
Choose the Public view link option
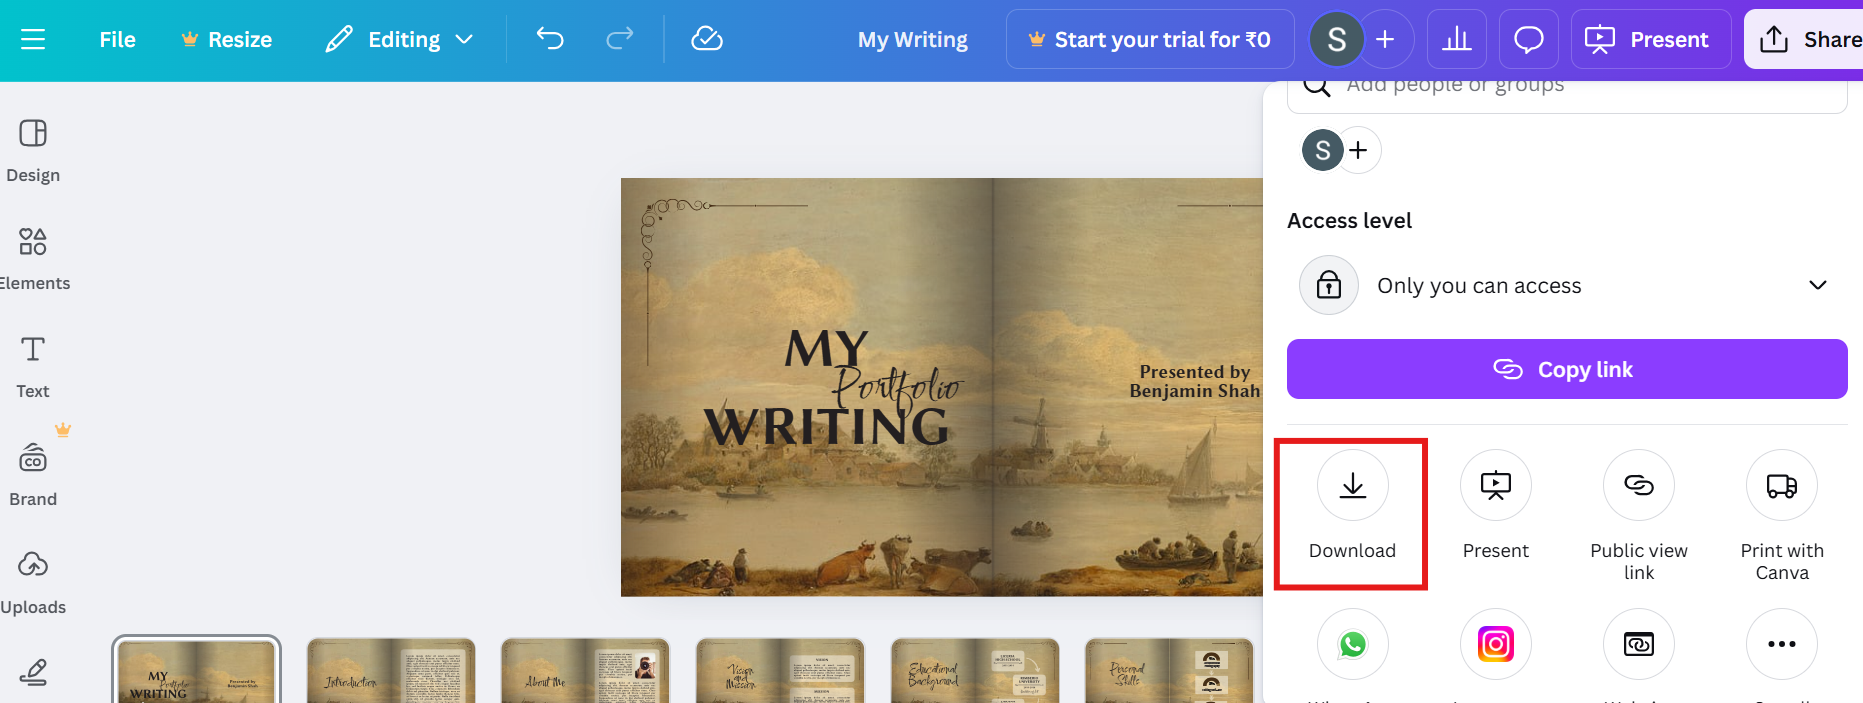tap(1639, 515)
